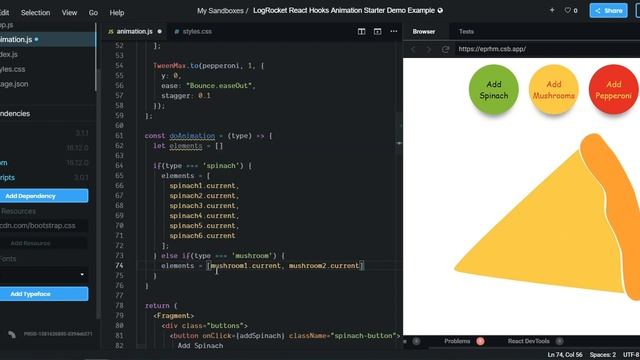Screen dimensions: 640x360
Task: Switch to the styles.css editor tab
Action: pos(197,31)
